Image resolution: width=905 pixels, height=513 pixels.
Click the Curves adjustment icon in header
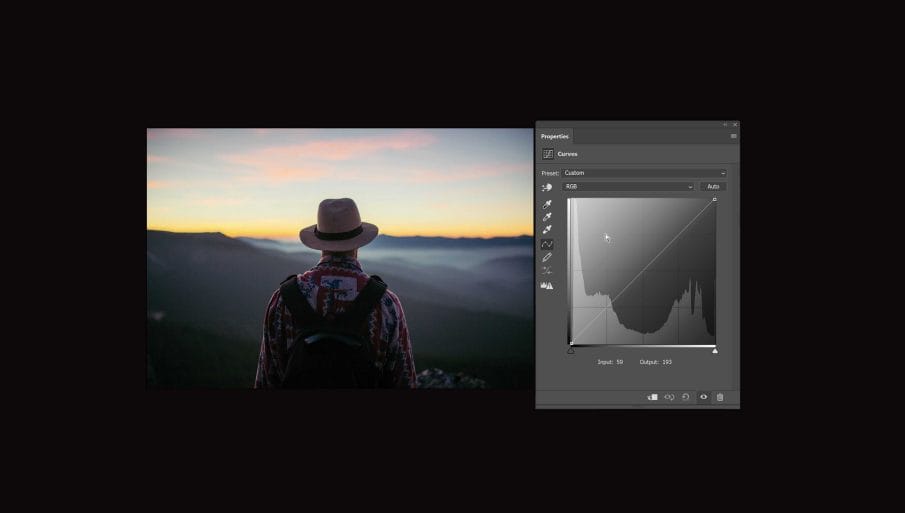coord(548,154)
